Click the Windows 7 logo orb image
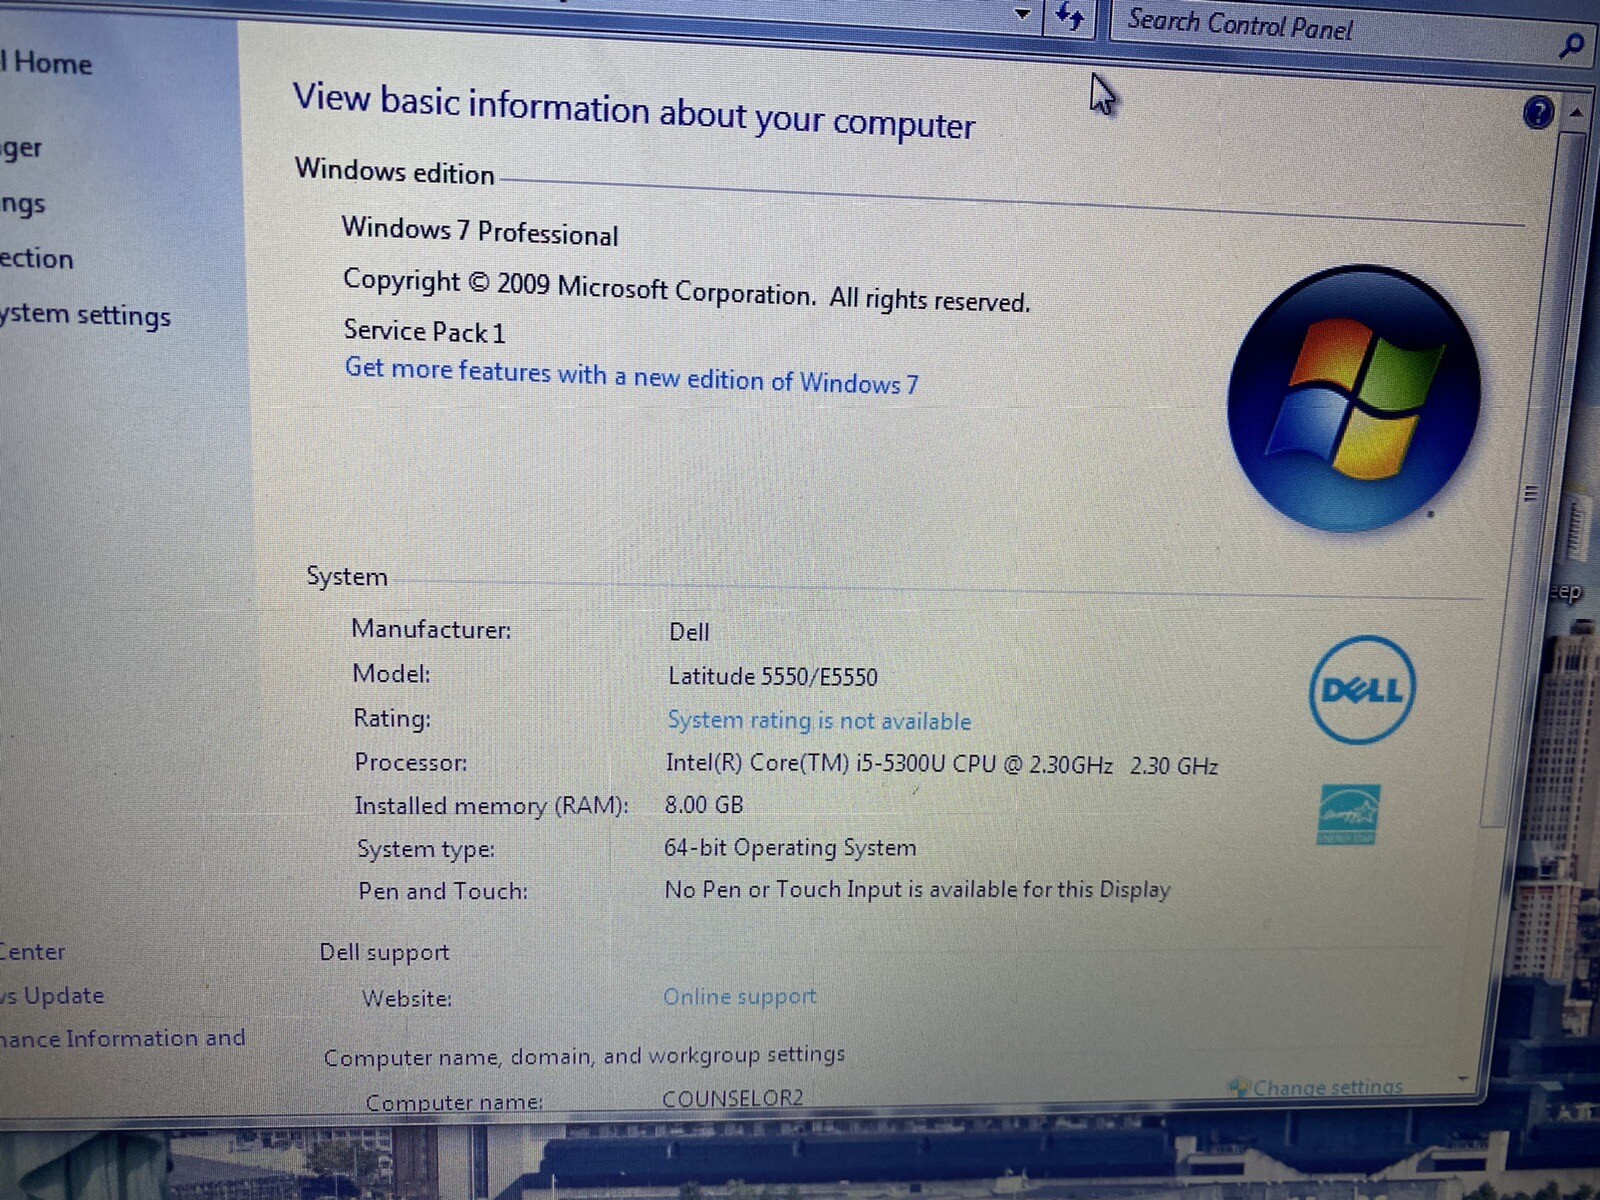This screenshot has height=1200, width=1600. point(1353,398)
